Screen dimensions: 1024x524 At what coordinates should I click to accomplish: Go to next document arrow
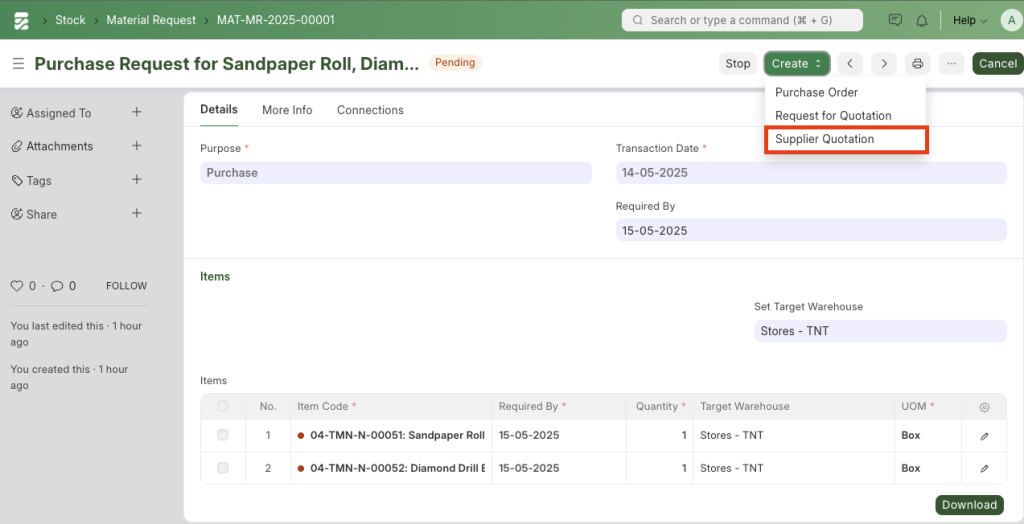tap(884, 63)
